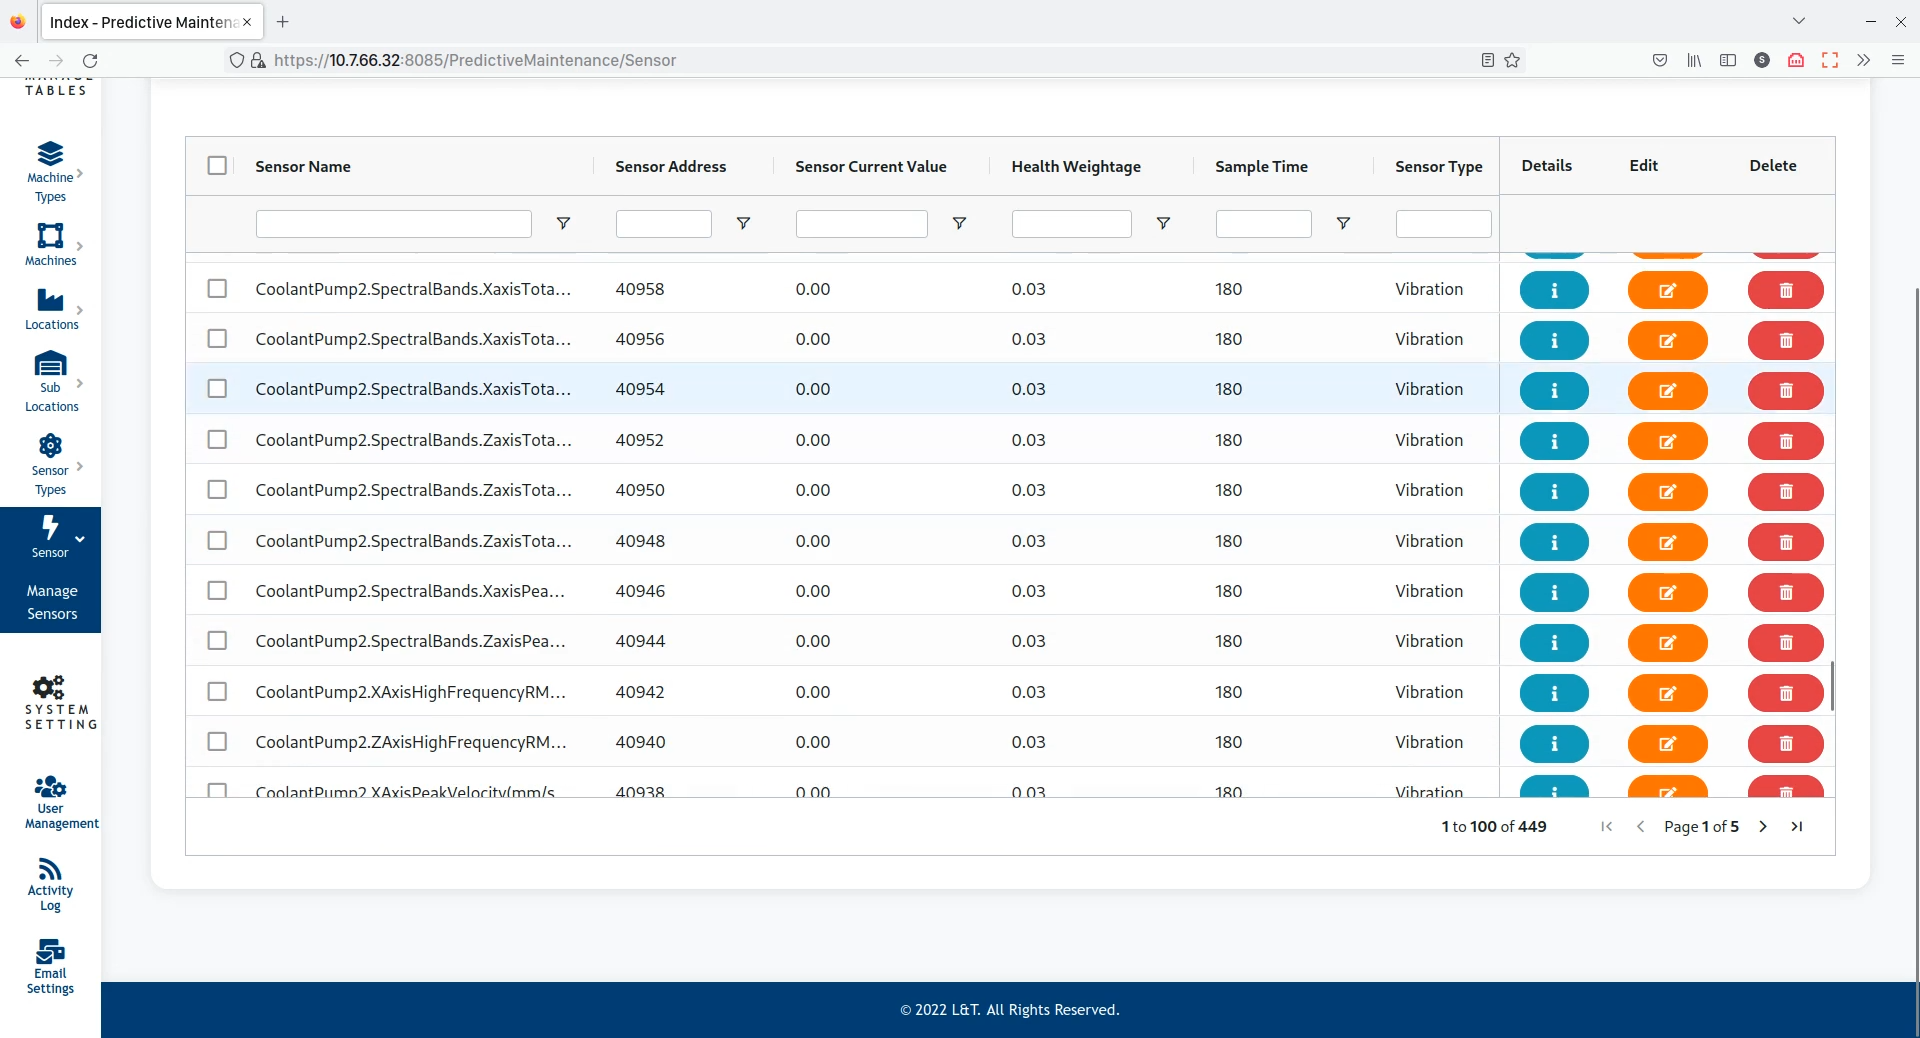Expand Sensor Types chevron
Viewport: 1920px width, 1038px height.
pos(80,466)
